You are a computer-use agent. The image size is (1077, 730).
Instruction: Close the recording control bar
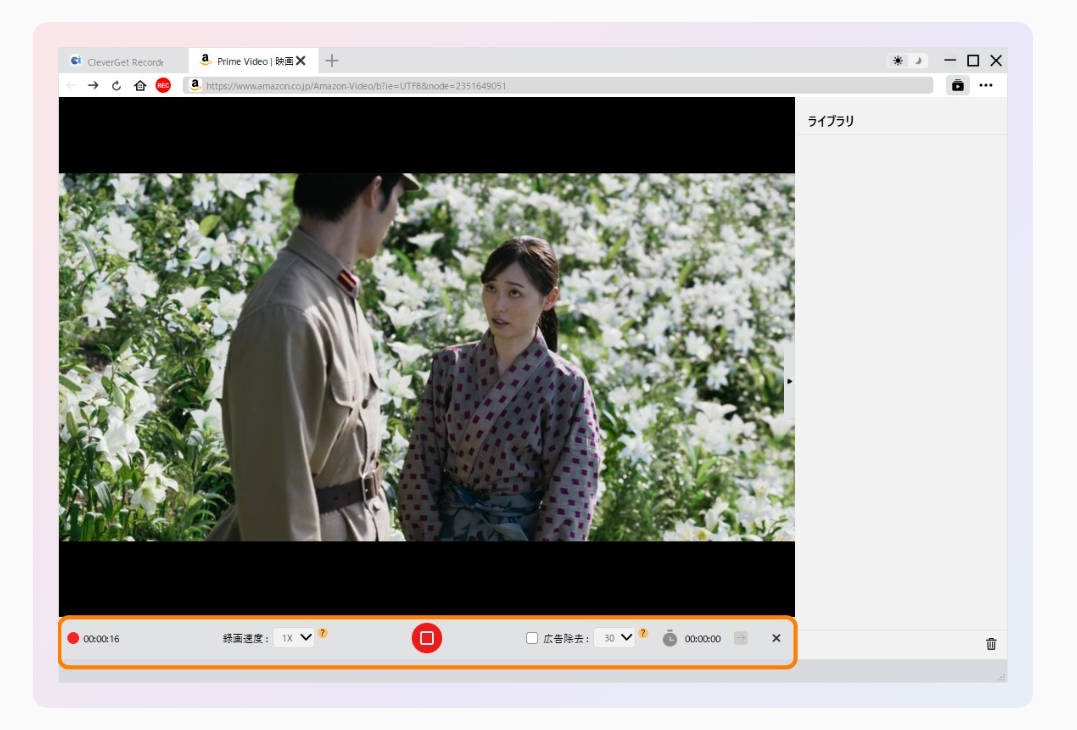(776, 638)
